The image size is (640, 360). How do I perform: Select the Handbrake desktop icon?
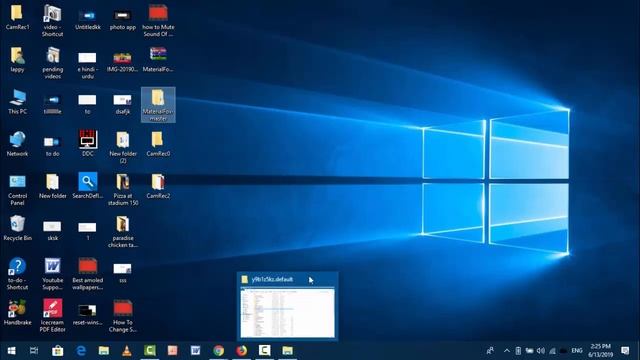click(17, 312)
